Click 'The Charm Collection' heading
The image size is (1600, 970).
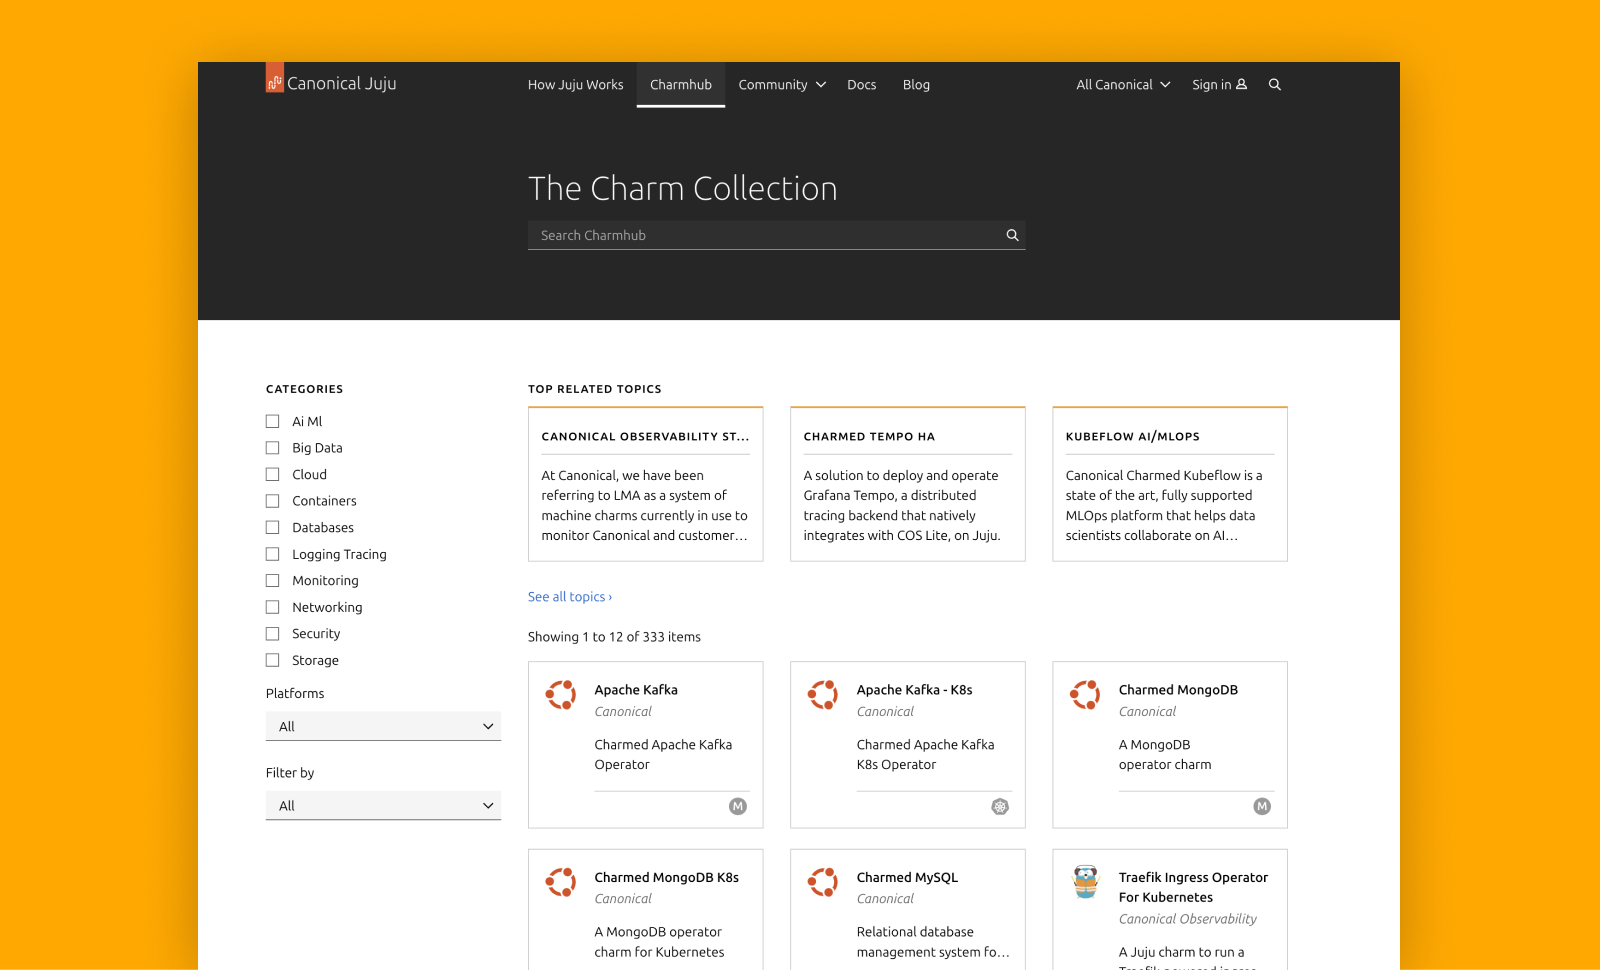[x=682, y=188]
